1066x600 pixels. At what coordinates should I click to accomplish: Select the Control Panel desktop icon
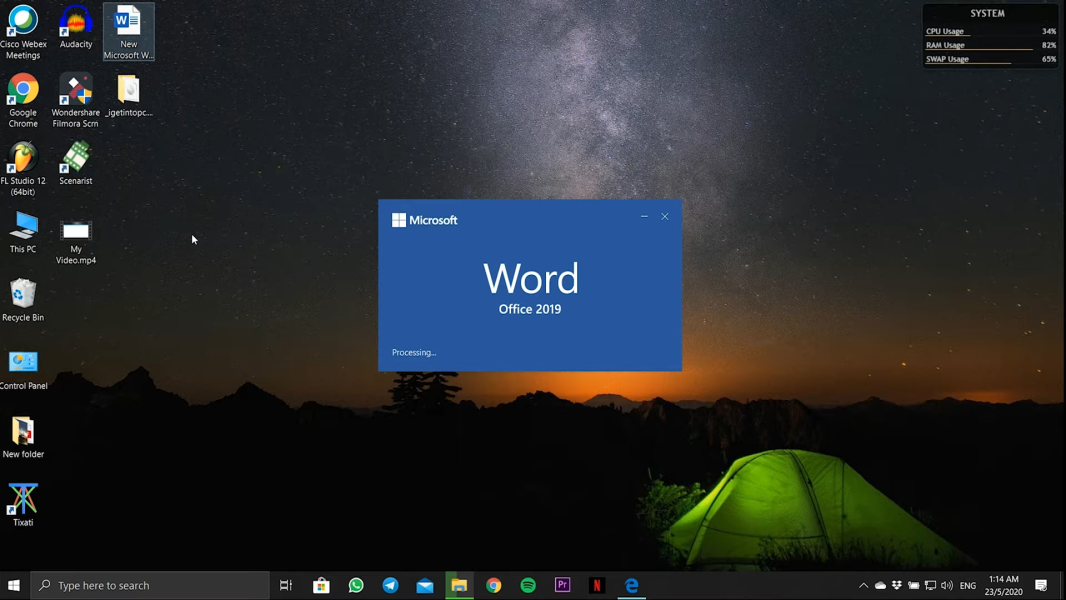pos(23,369)
